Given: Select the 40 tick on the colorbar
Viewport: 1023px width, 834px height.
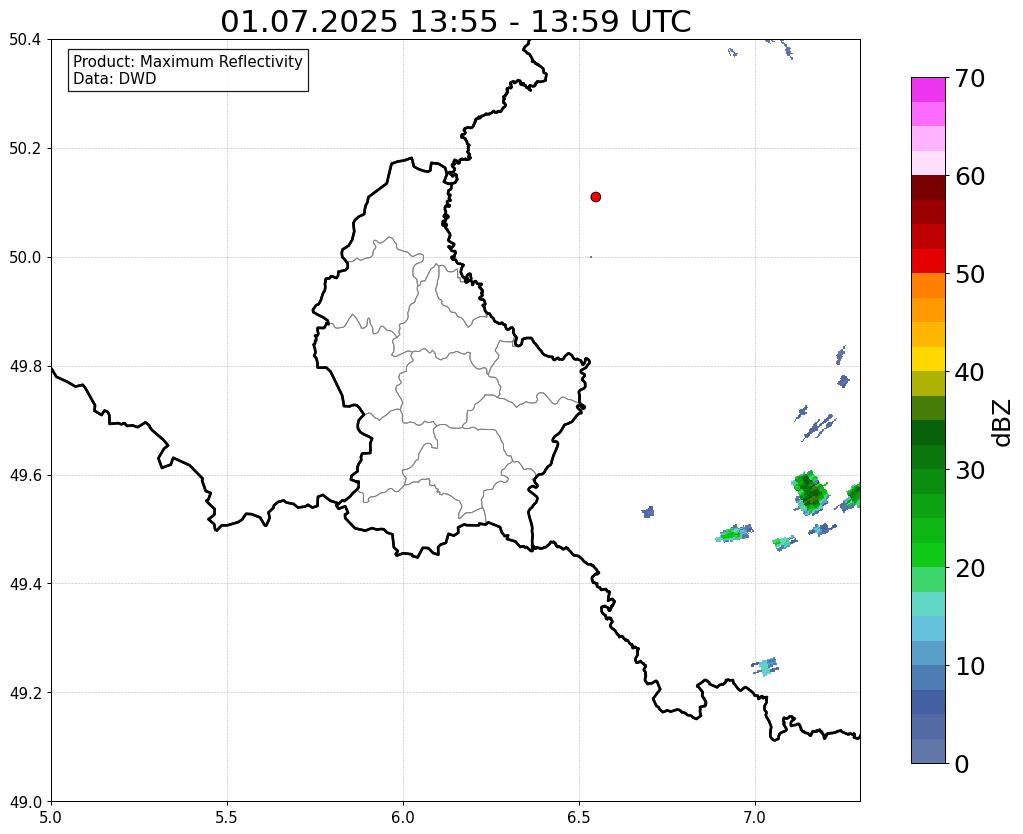Looking at the screenshot, I should click(x=970, y=372).
